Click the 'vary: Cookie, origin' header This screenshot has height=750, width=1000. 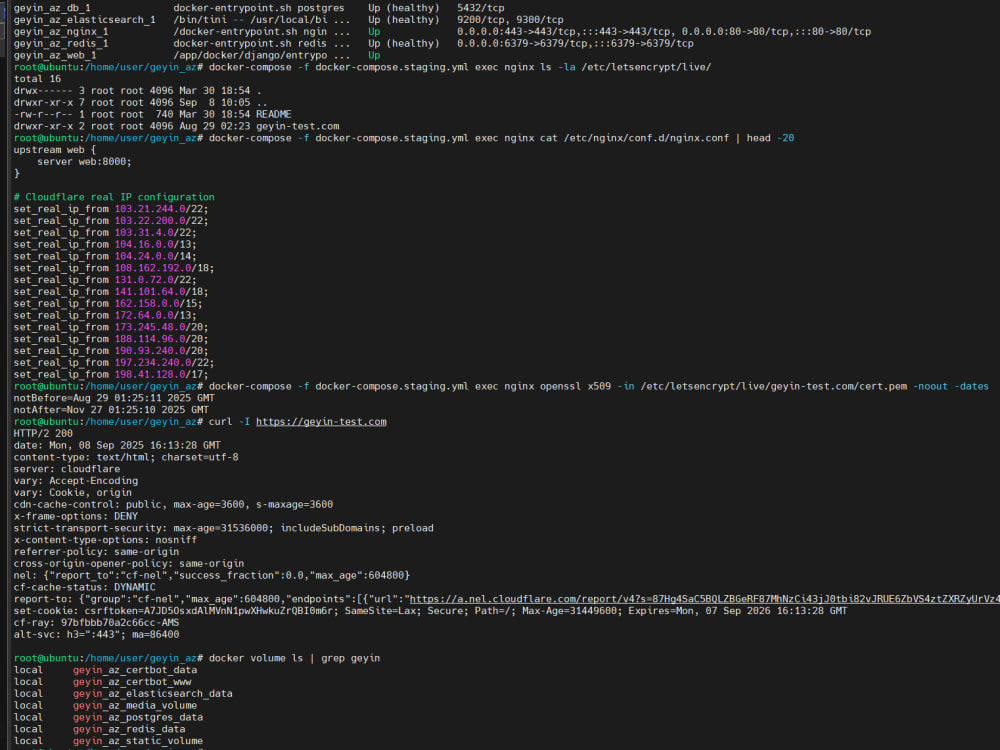(x=72, y=492)
